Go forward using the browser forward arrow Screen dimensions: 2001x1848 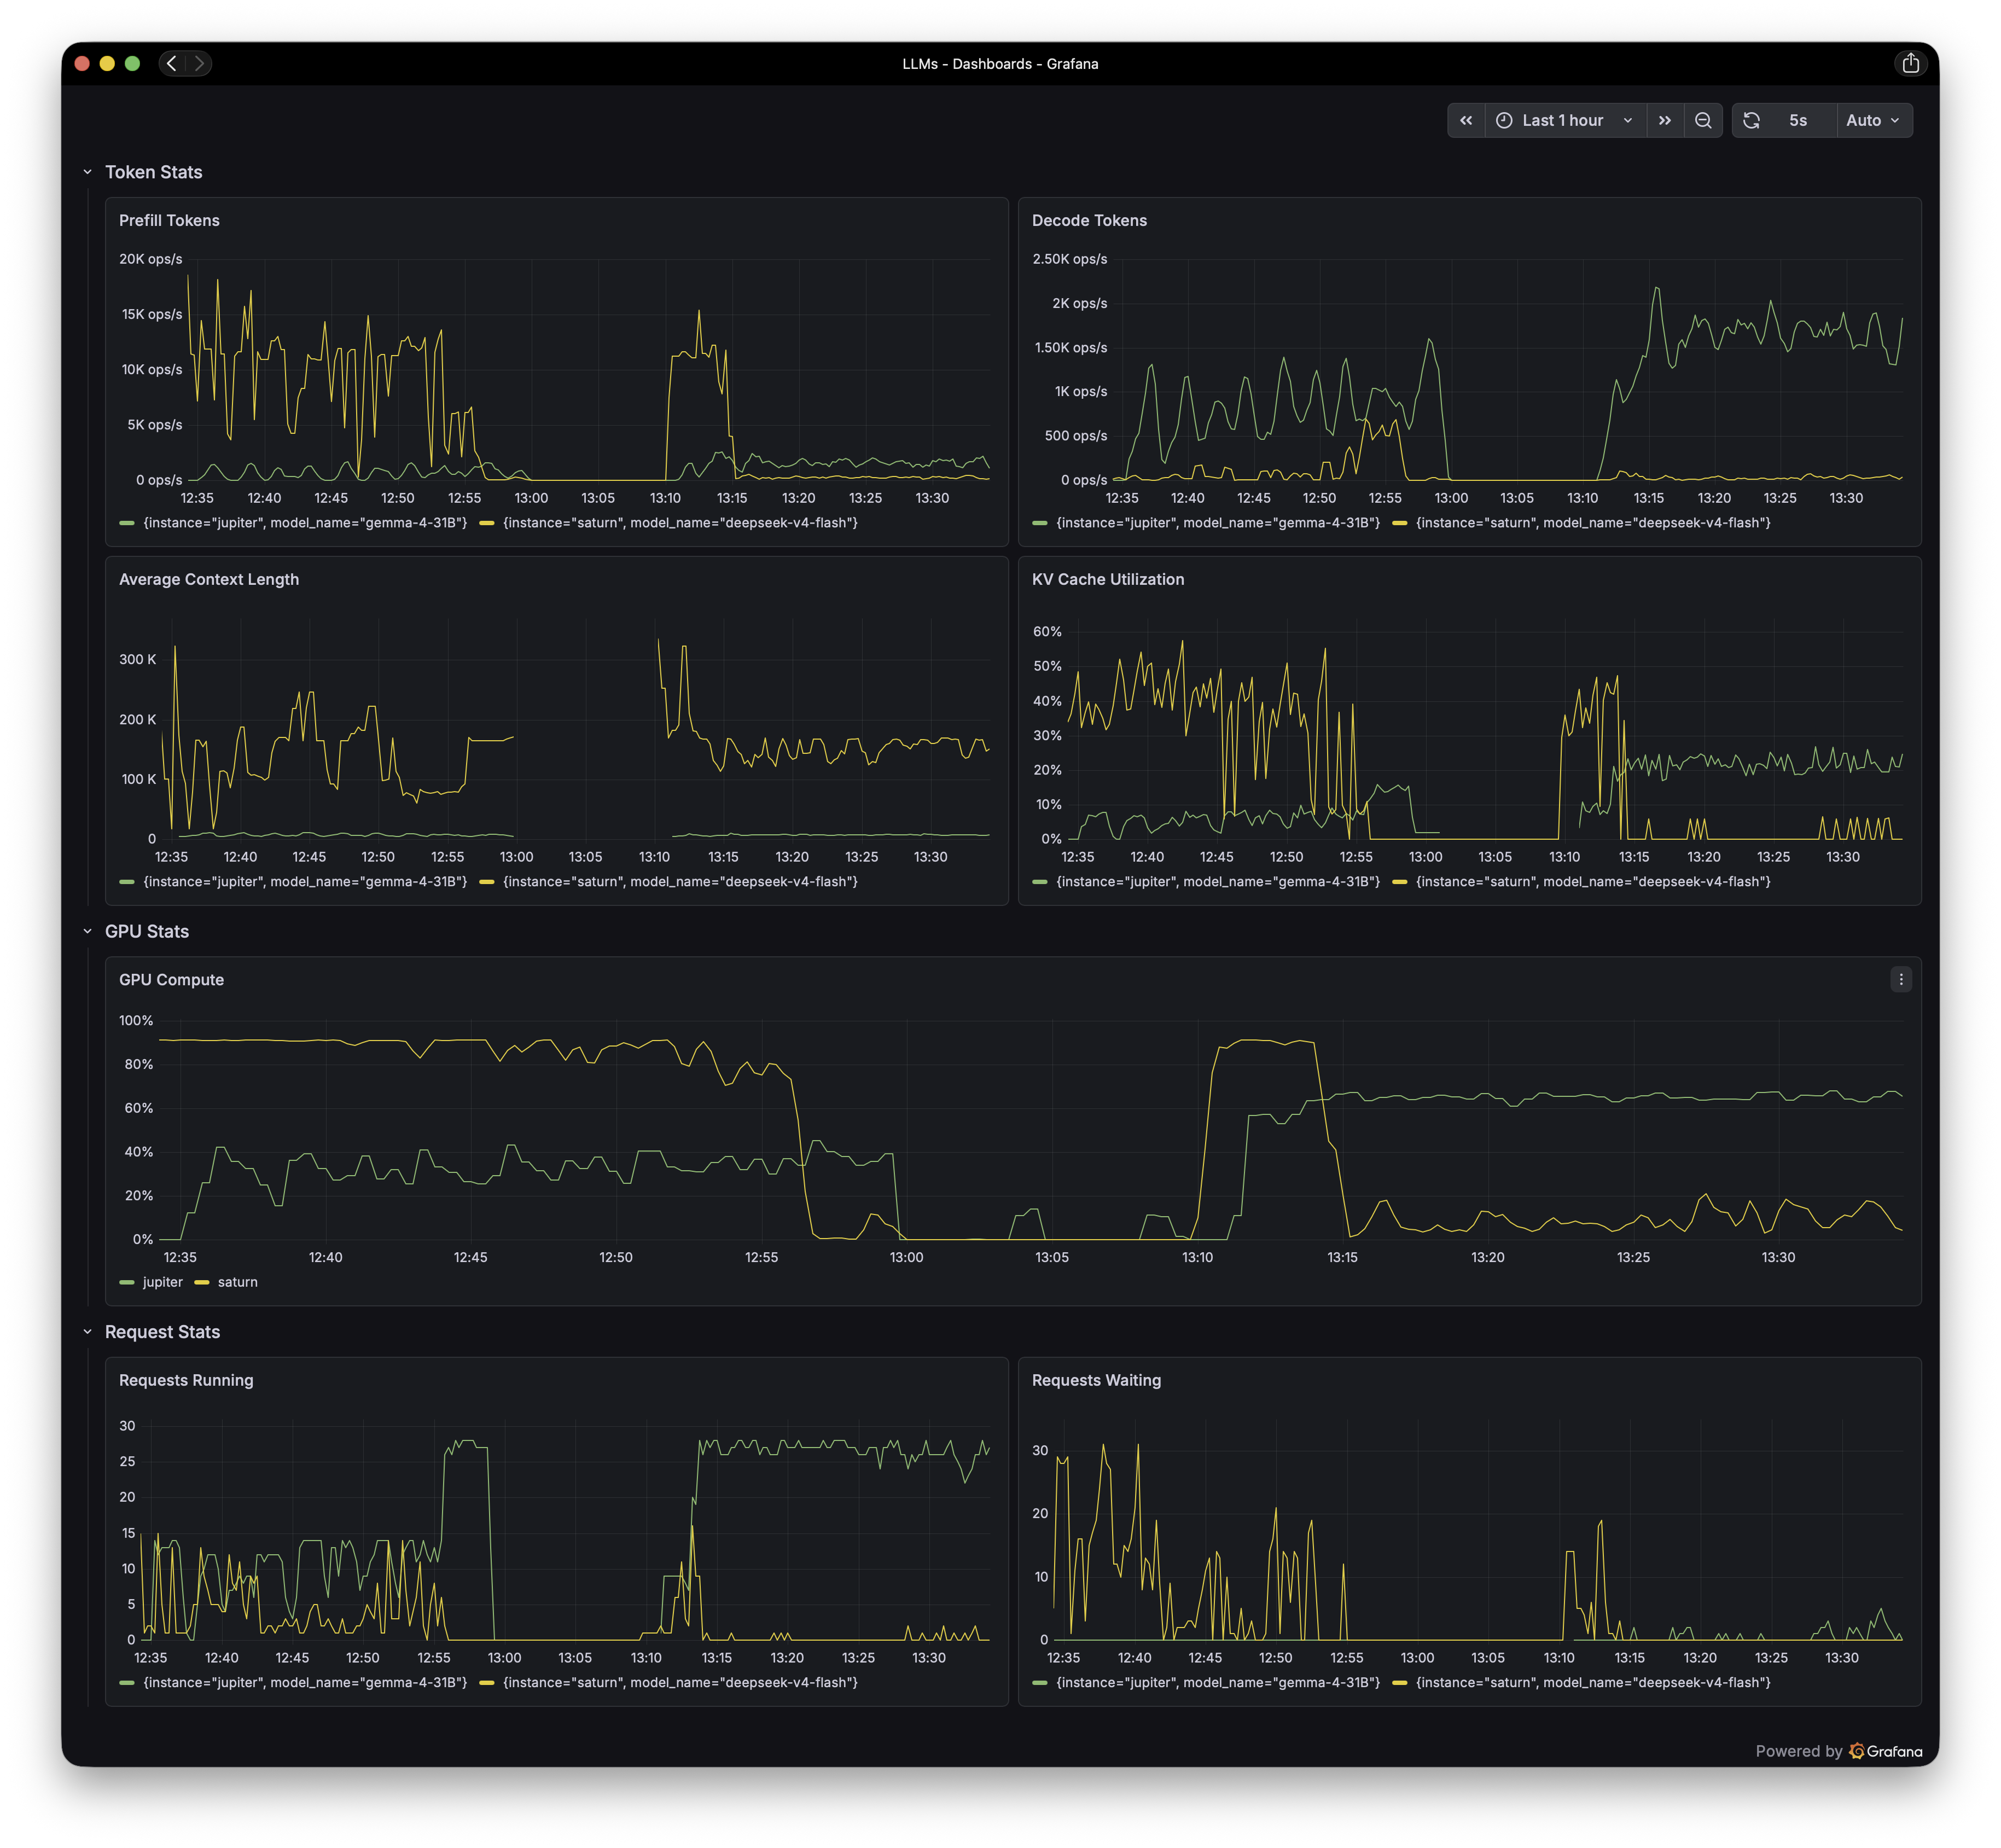pos(199,63)
